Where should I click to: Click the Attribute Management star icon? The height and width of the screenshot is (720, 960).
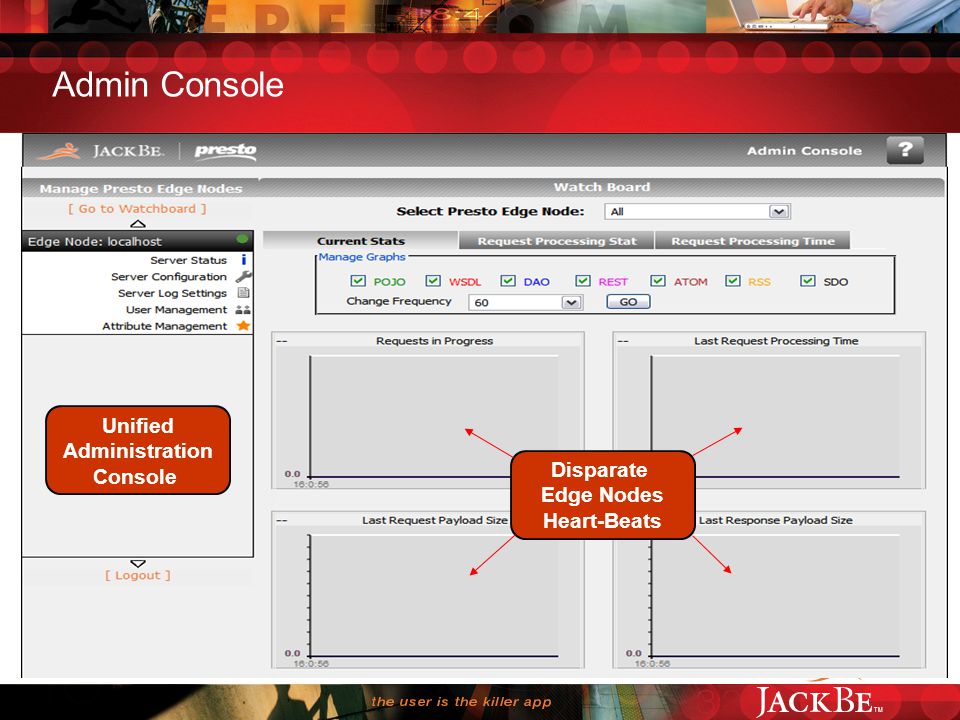[x=243, y=326]
